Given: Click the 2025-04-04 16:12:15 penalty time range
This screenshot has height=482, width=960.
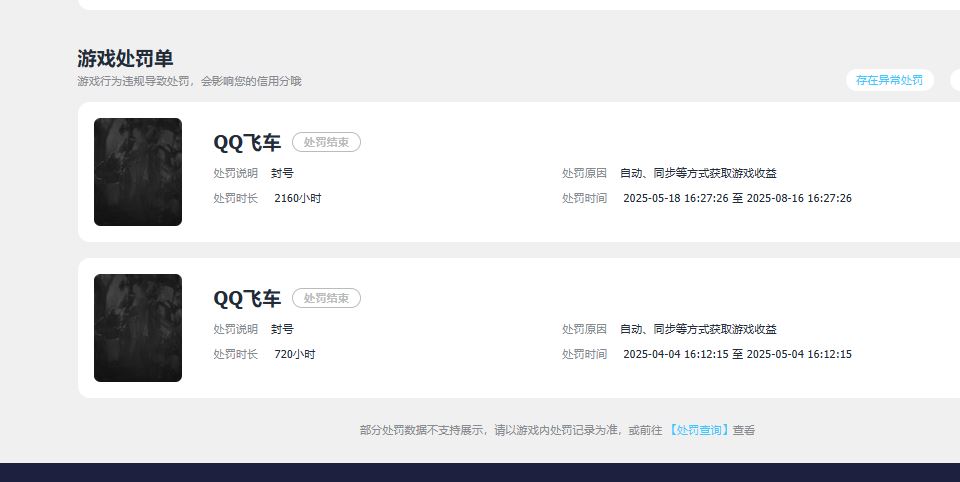Looking at the screenshot, I should (737, 354).
